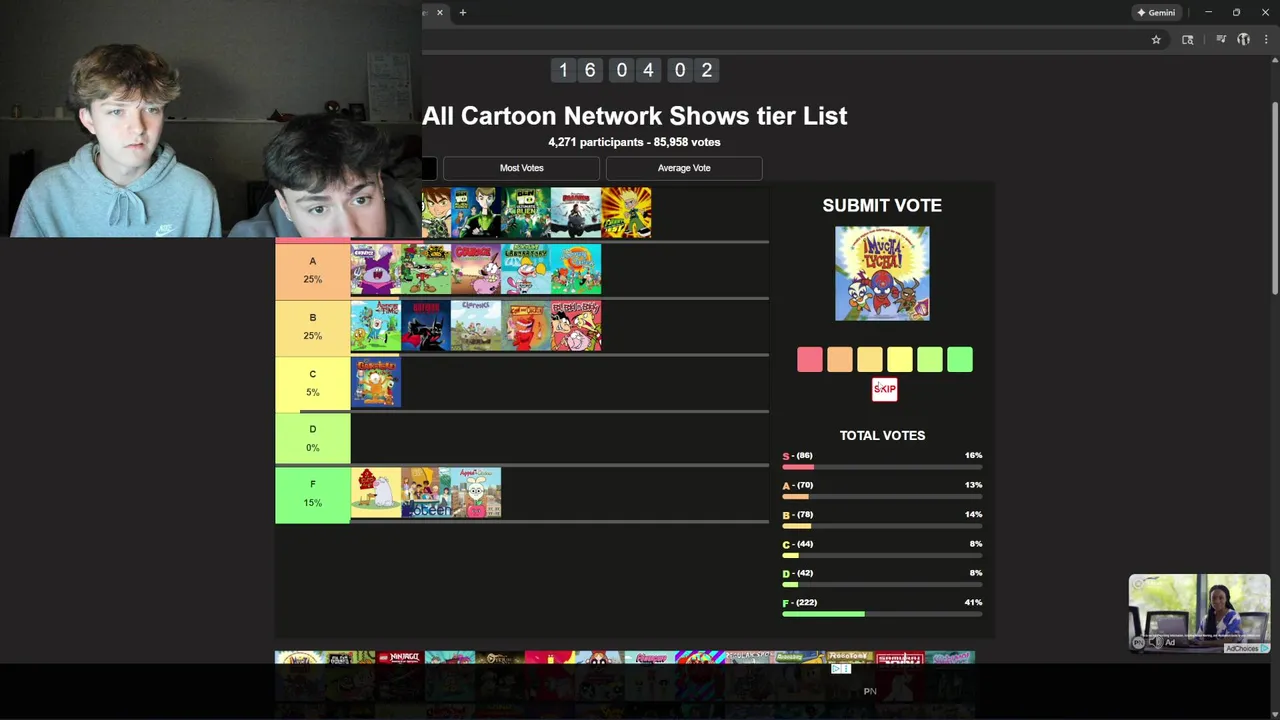1280x720 pixels.
Task: Click the Batman Beyond thumbnail in B tier
Action: [x=426, y=326]
